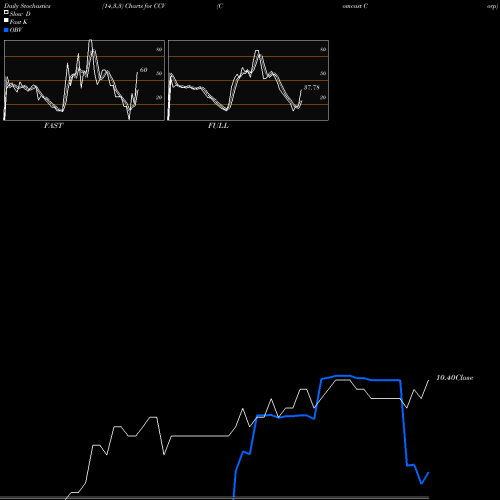Viewport: 500px width, 500px height.
Task: Click the '20' axis label in FULL chart
Action: [x=323, y=97]
